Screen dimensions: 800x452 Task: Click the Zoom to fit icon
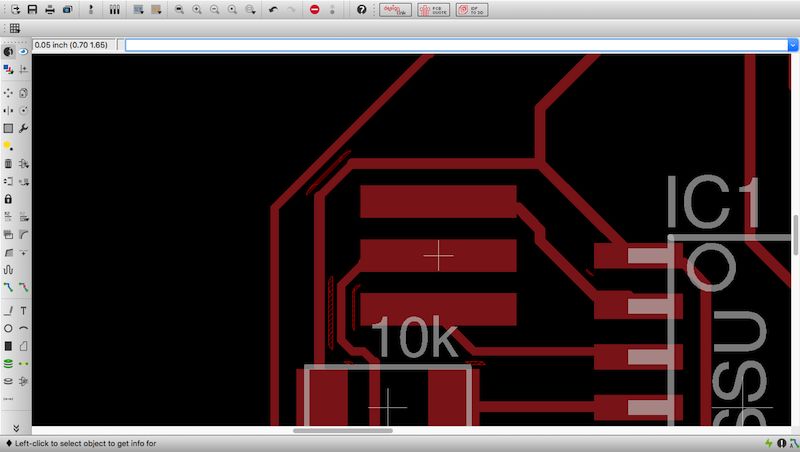(x=179, y=9)
